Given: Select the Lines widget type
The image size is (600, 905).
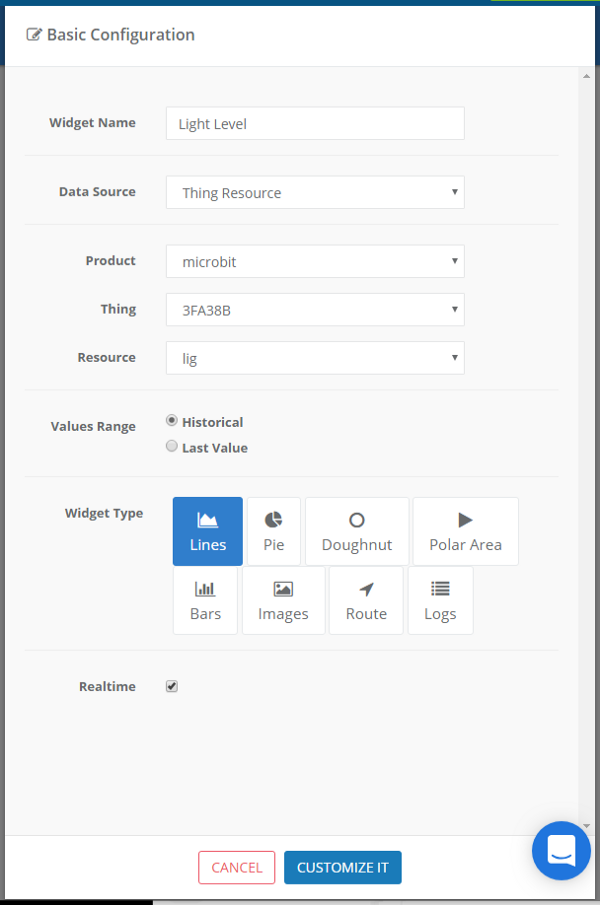Looking at the screenshot, I should point(208,531).
